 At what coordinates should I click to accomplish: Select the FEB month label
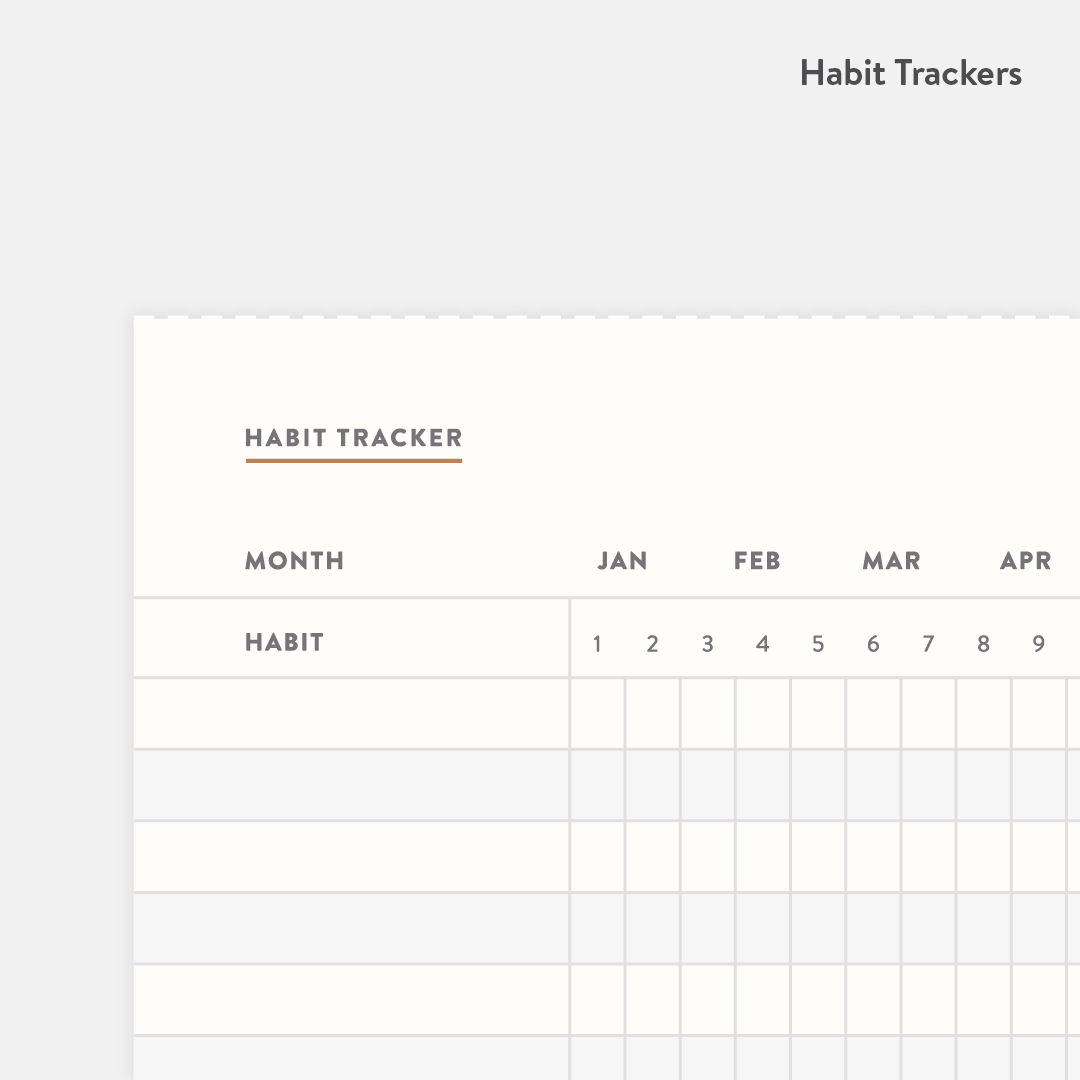click(x=757, y=561)
